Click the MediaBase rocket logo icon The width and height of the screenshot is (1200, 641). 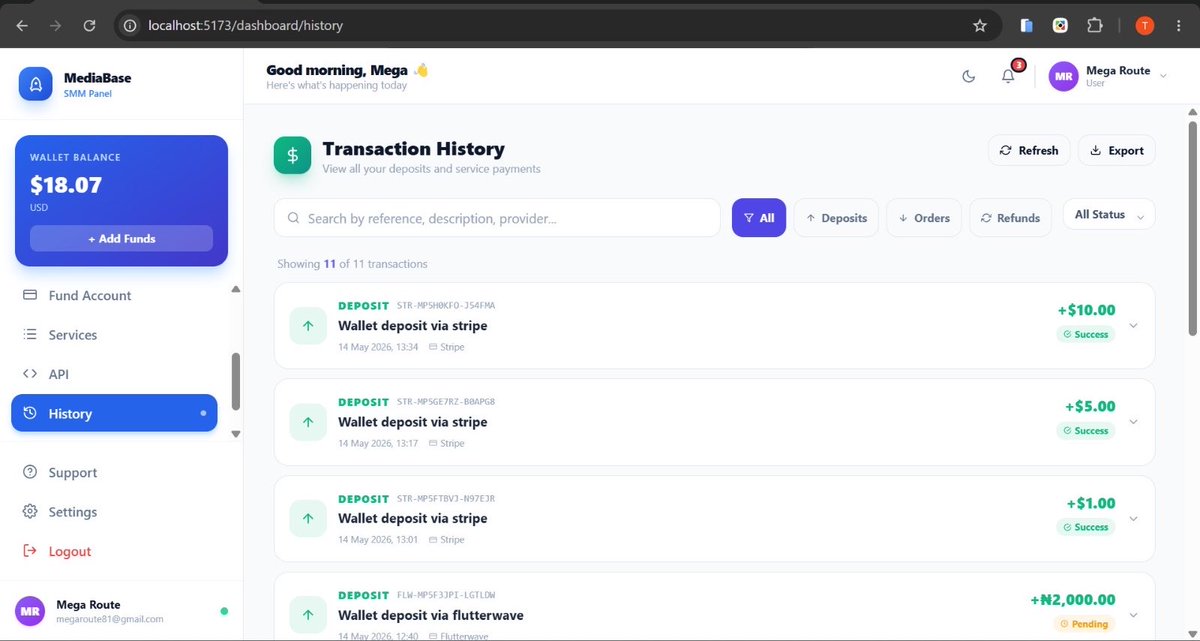[x=35, y=84]
